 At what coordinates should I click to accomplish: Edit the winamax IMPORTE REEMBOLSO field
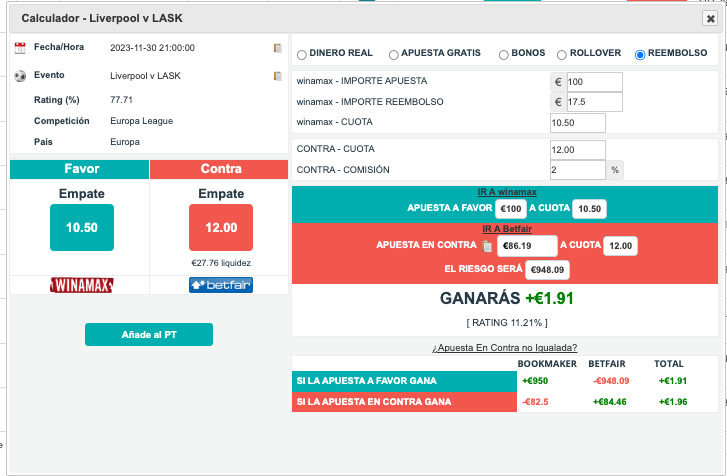coord(594,102)
